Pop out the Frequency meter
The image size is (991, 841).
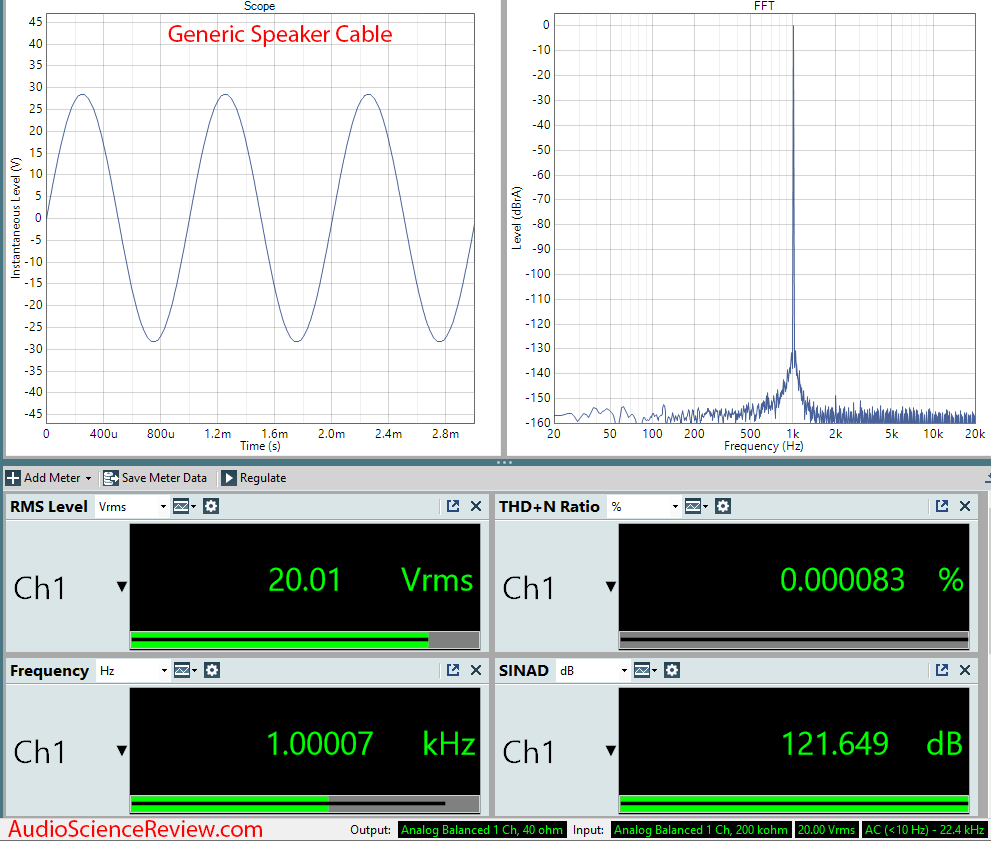(x=453, y=670)
